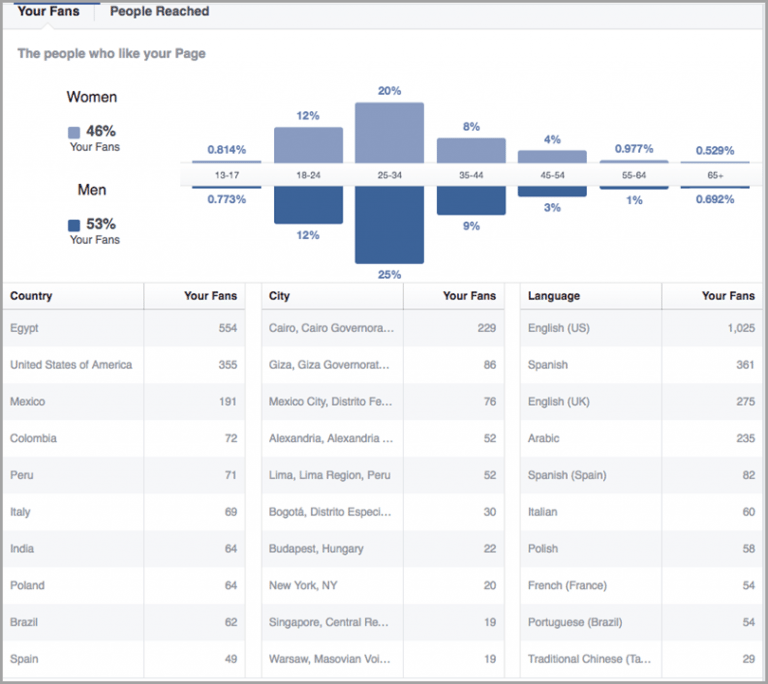Click the 13-17 age group label
Screen dimensions: 768x684
[227, 174]
